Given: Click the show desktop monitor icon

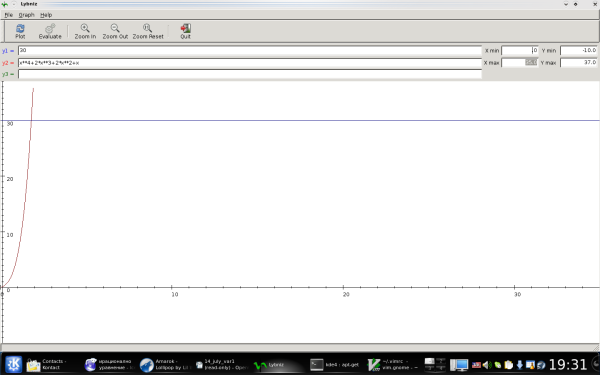Looking at the screenshot, I should coord(459,365).
